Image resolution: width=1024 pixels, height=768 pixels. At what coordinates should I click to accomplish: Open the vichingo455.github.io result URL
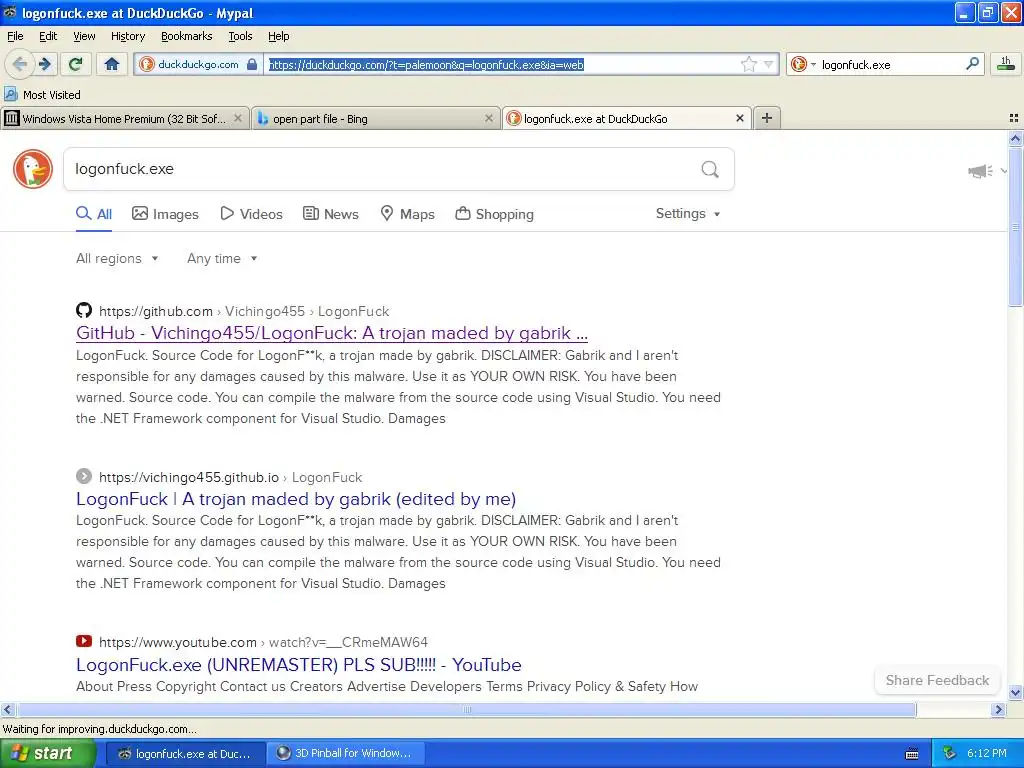[x=189, y=477]
